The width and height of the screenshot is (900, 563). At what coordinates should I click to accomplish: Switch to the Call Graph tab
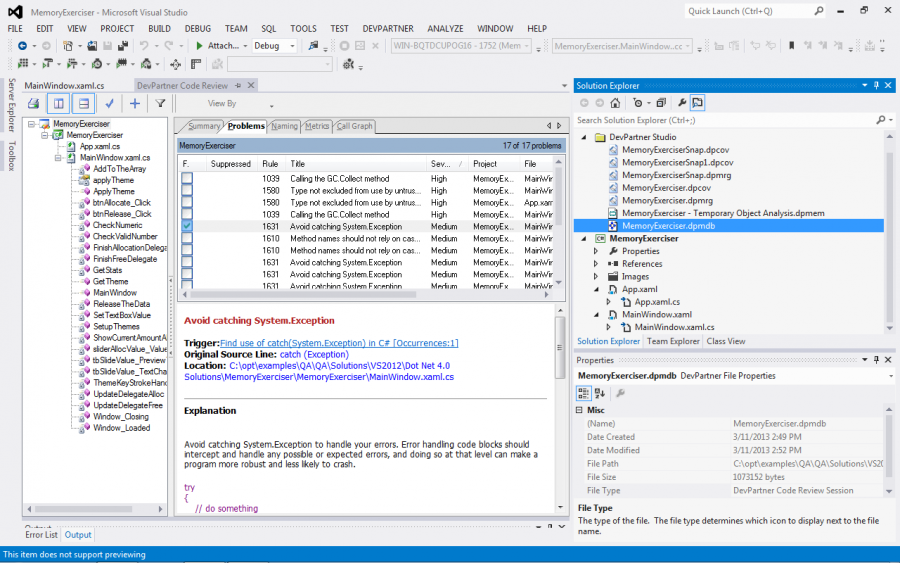[x=355, y=126]
